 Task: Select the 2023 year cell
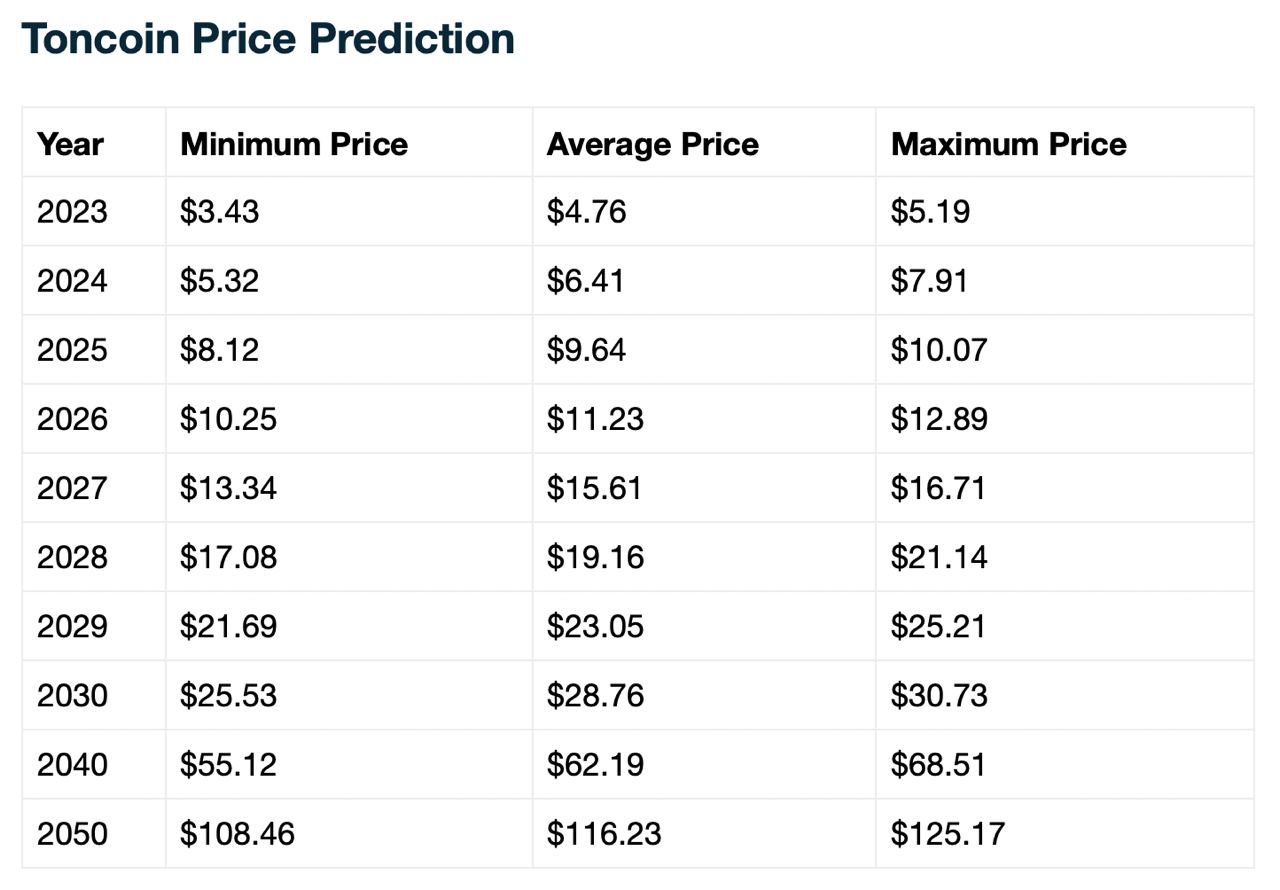pos(72,212)
